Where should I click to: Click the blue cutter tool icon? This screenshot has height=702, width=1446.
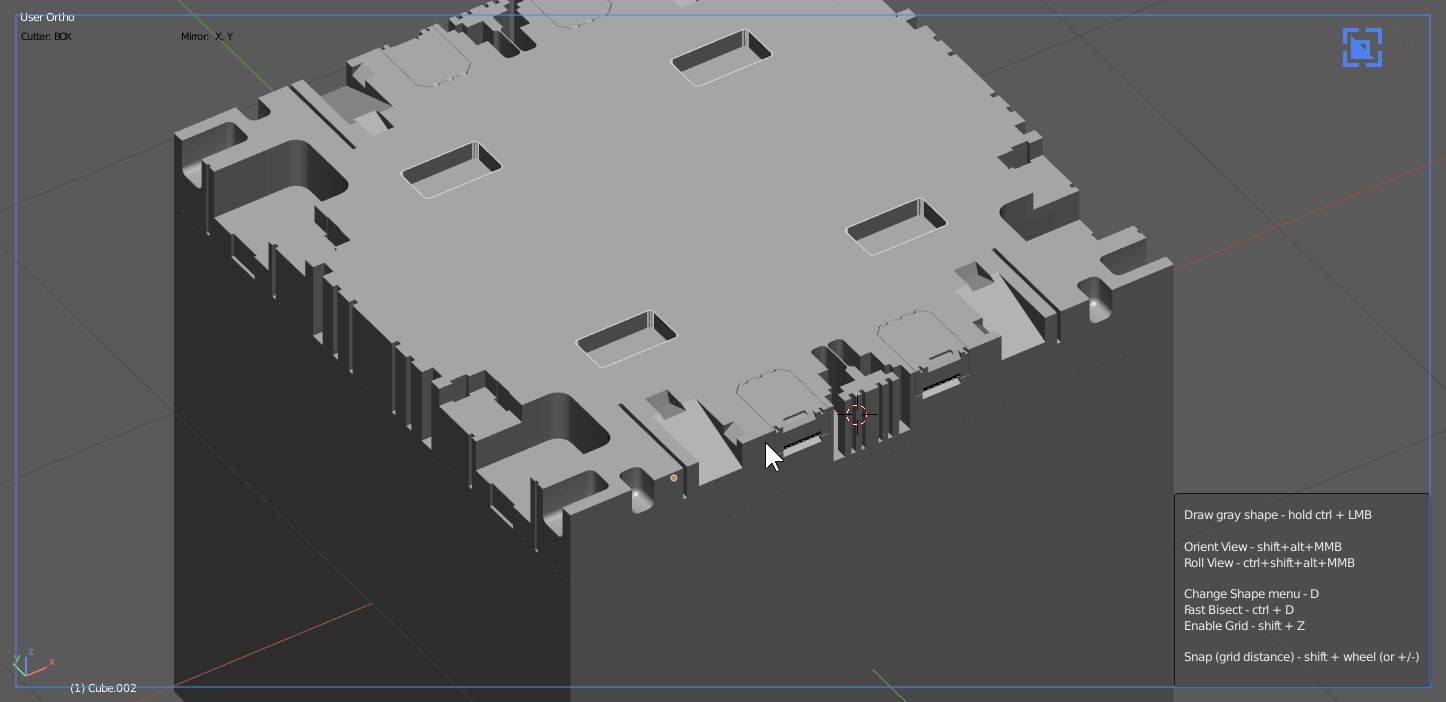tap(1361, 48)
